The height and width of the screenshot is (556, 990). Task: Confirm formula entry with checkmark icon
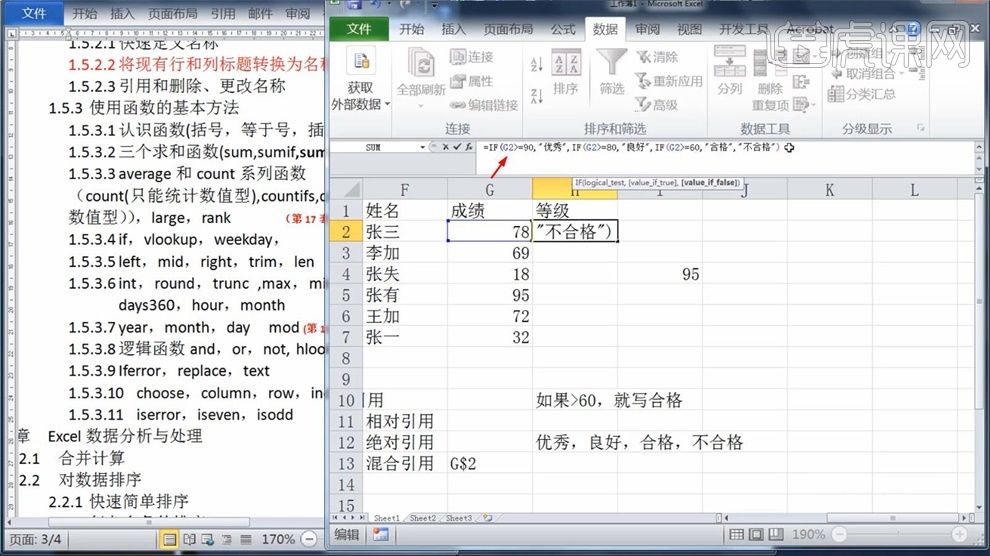pos(457,147)
